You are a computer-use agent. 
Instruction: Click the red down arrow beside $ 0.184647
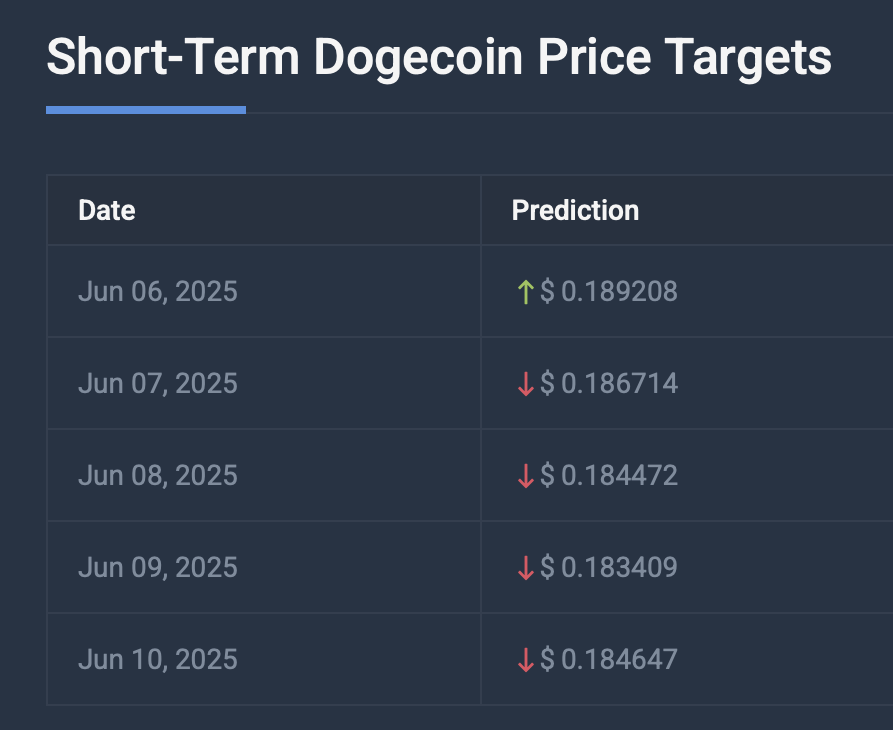[x=525, y=660]
